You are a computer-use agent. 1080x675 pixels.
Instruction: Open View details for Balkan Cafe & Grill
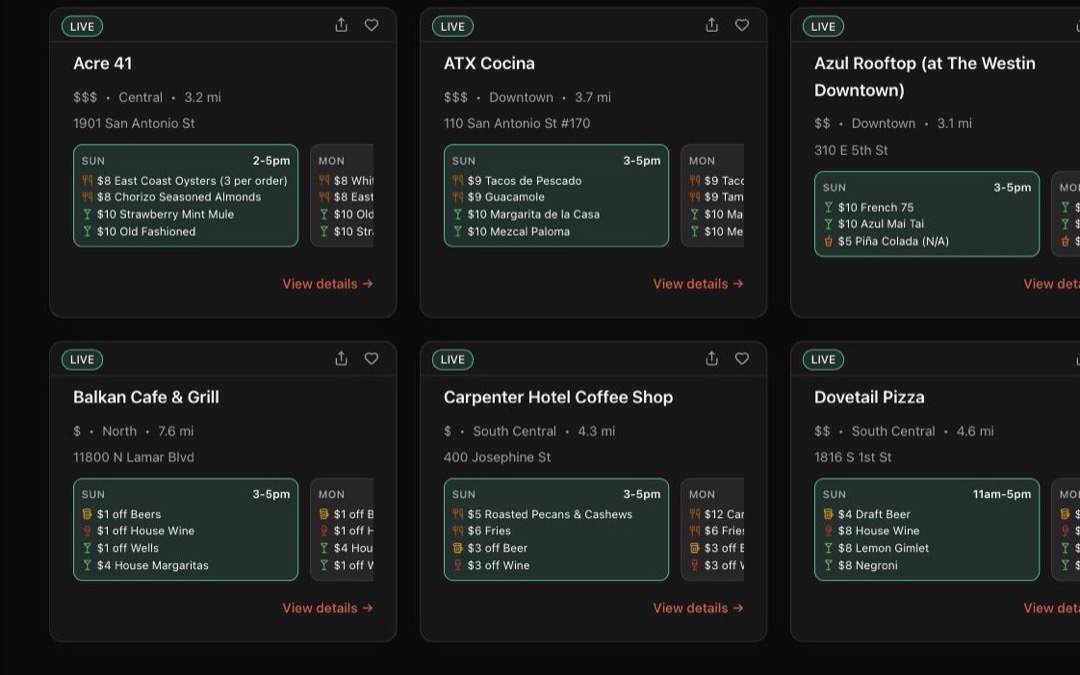click(328, 608)
